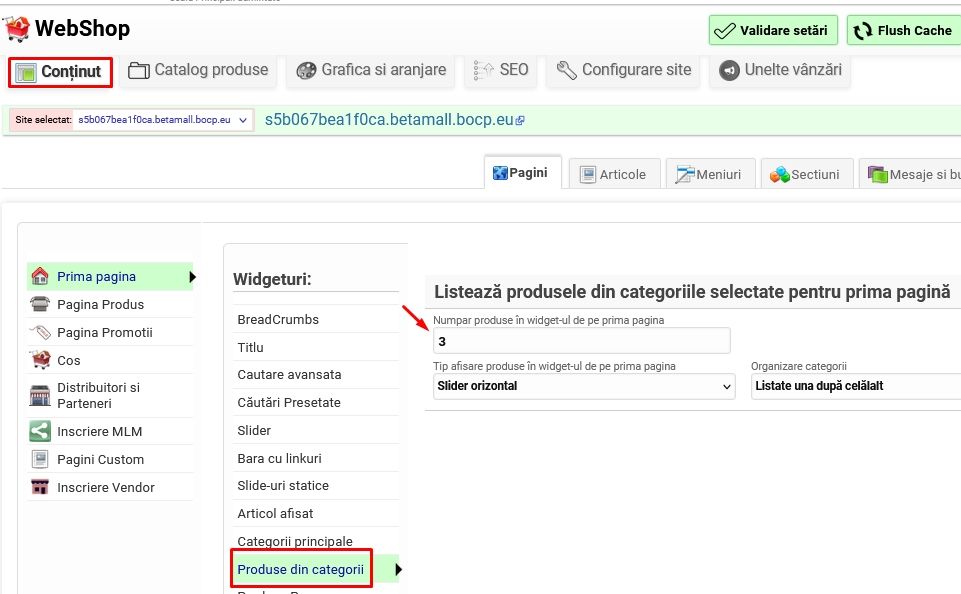This screenshot has height=594, width=961.
Task: Click the WebShop cart logo icon
Action: tap(17, 29)
